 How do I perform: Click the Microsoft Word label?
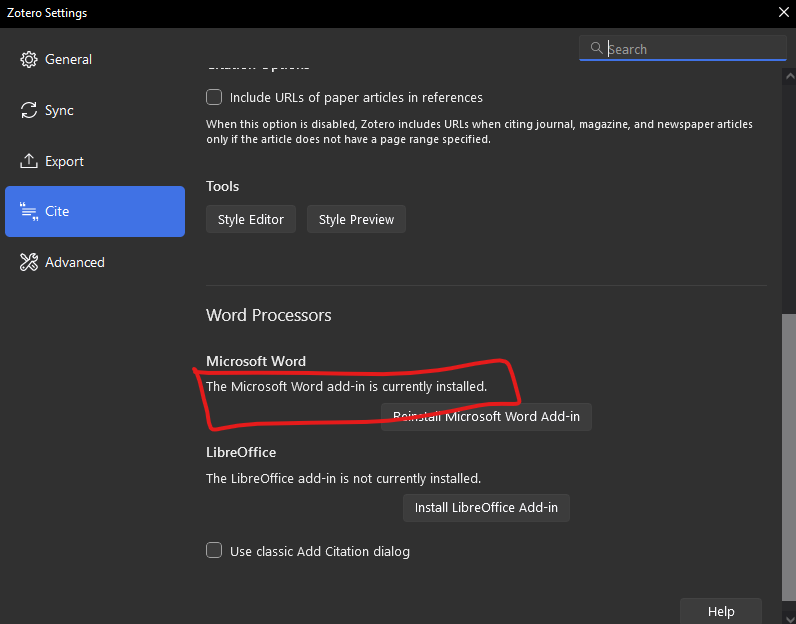coord(256,361)
